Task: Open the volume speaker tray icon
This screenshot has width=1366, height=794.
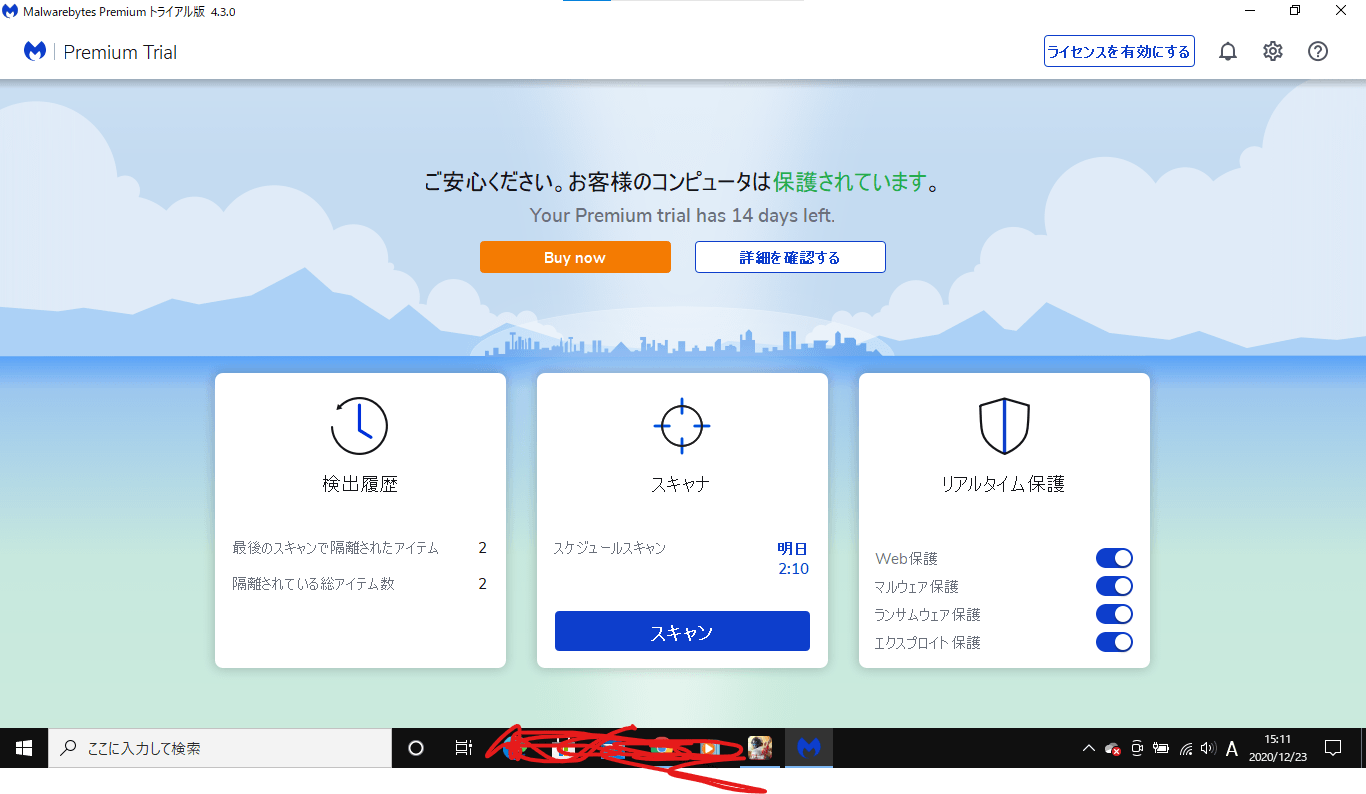Action: 1208,748
